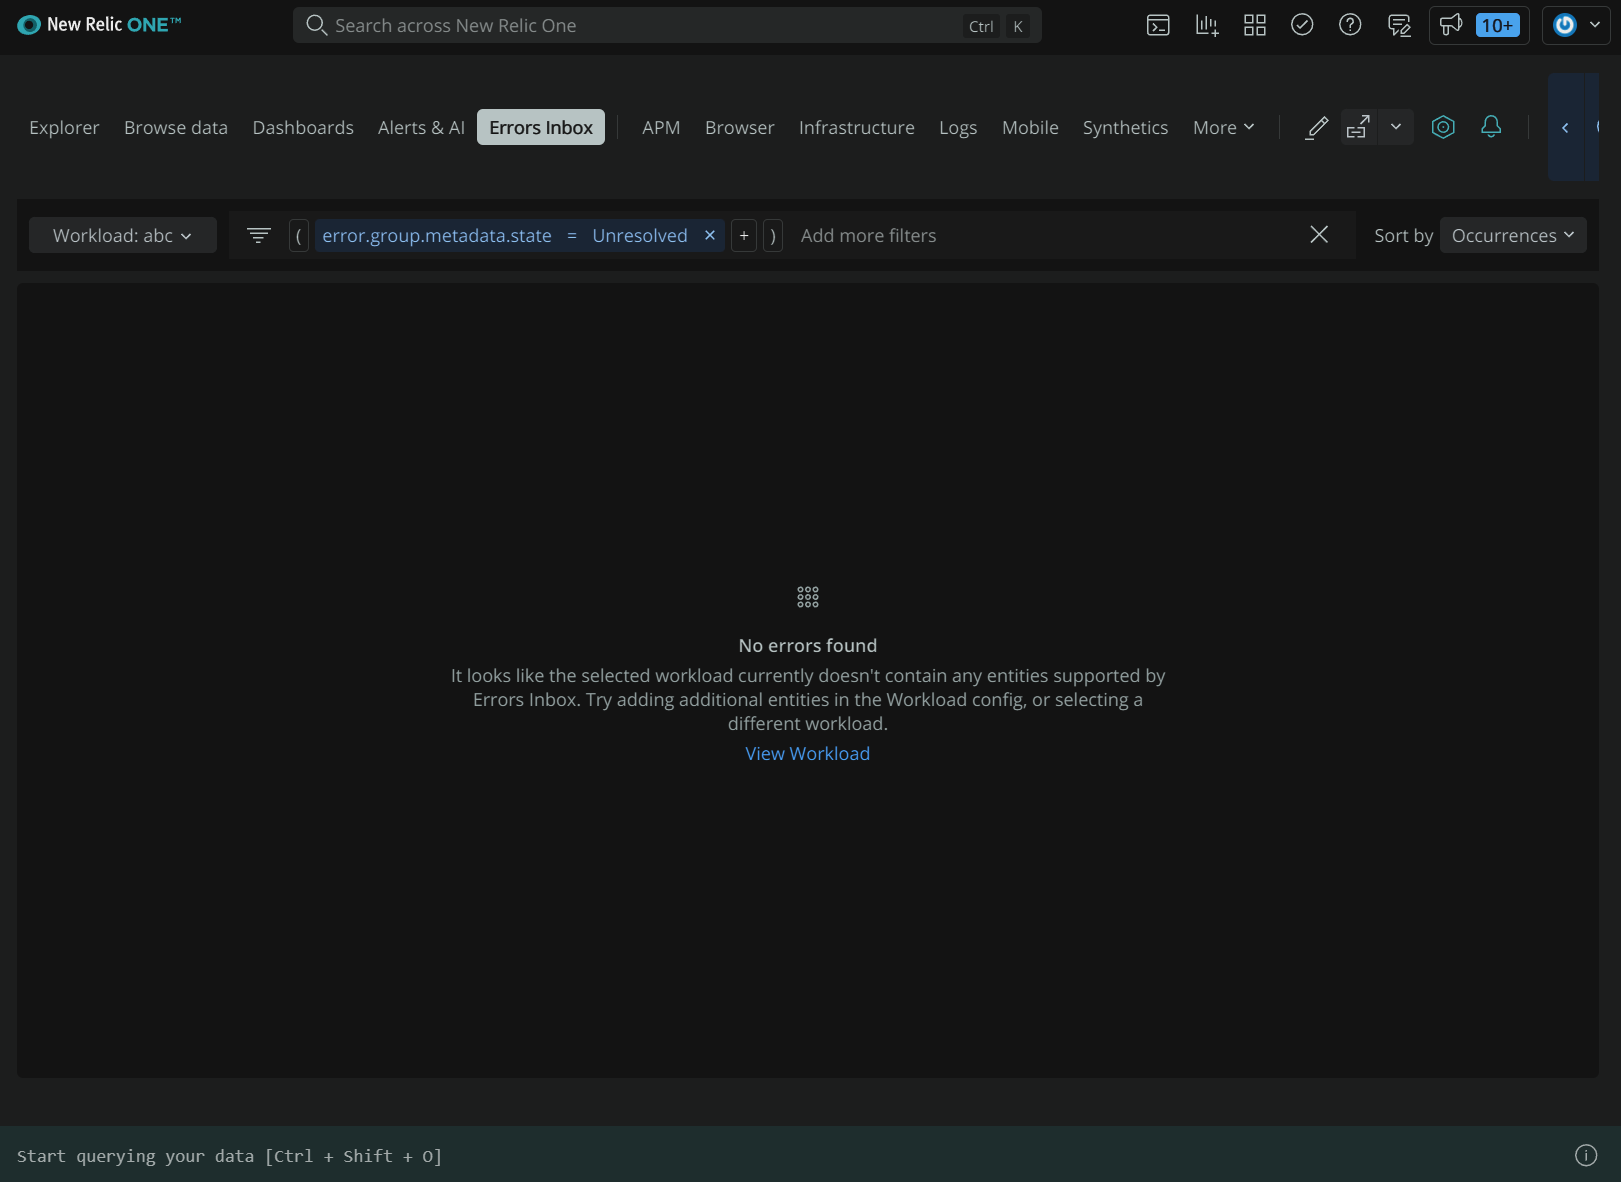The height and width of the screenshot is (1182, 1621).
Task: Click the edit pencil icon
Action: 1316,127
